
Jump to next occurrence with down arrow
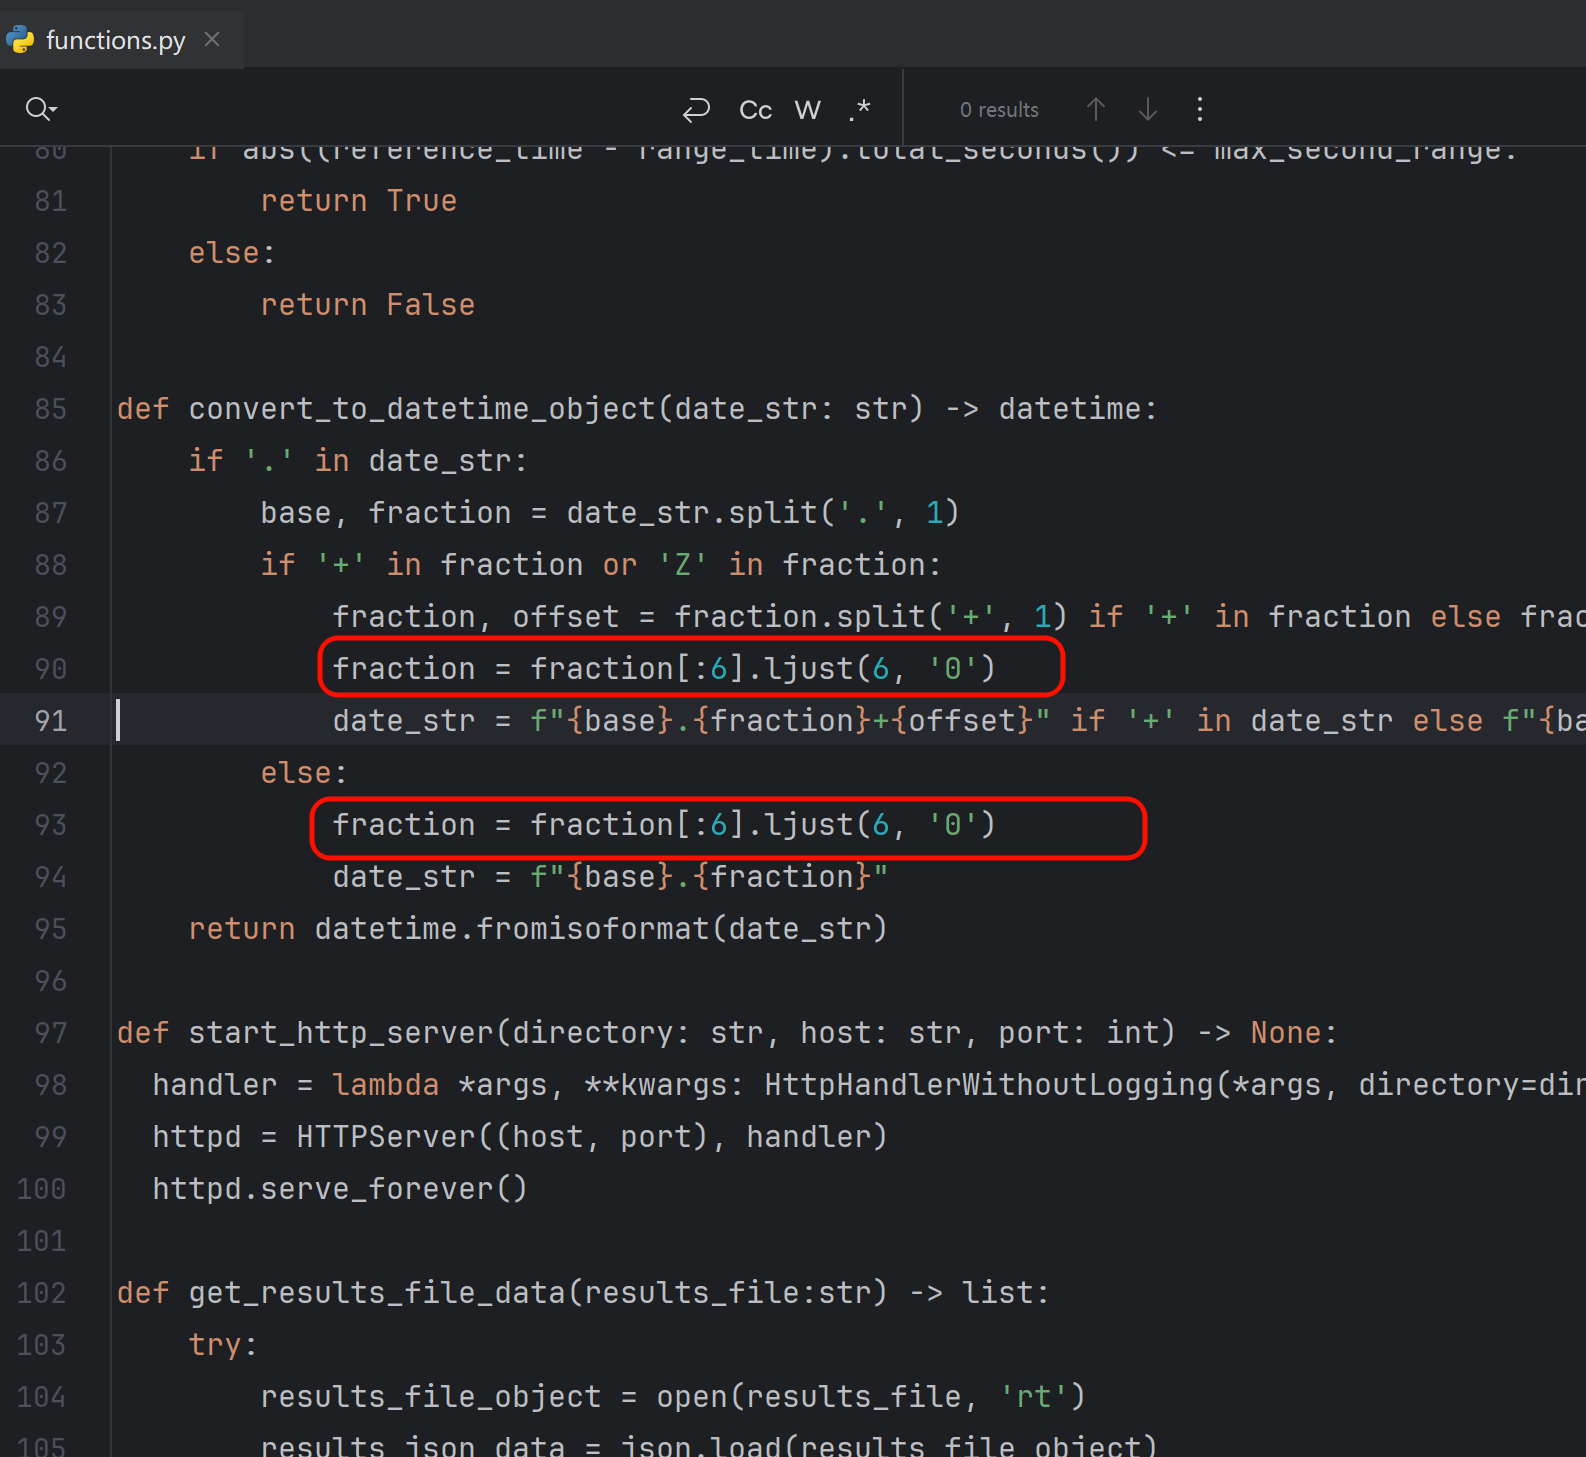(1148, 109)
